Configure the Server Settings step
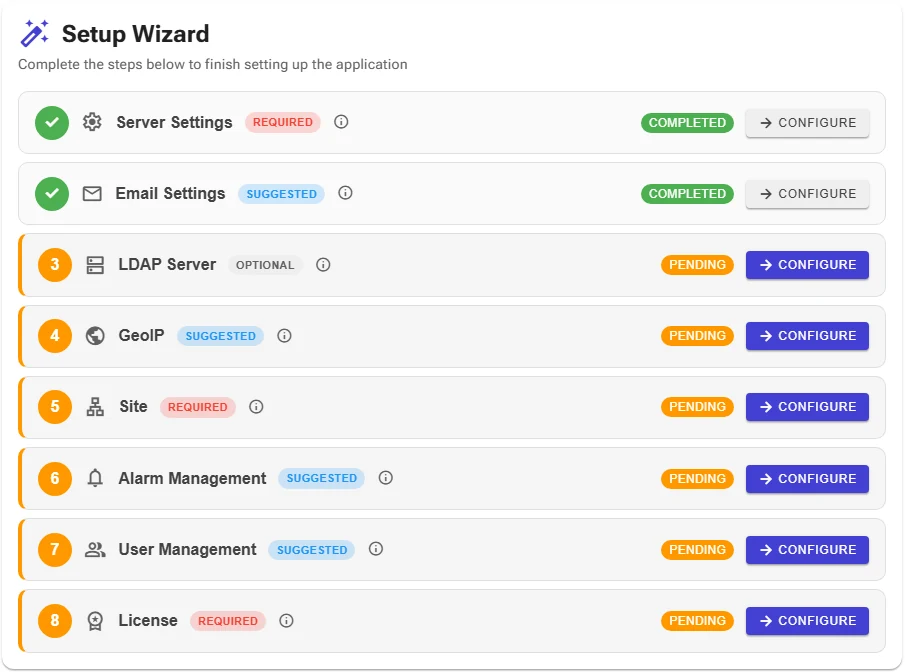Viewport: 905px width, 672px height. pyautogui.click(x=807, y=122)
